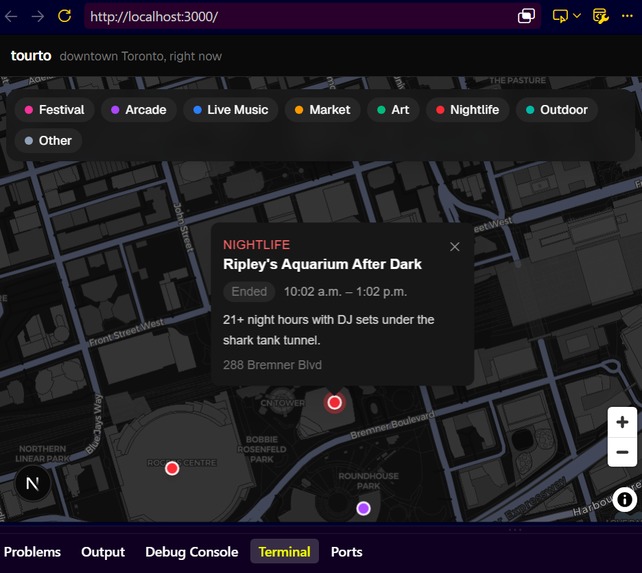Open the map attribution info icon
The width and height of the screenshot is (642, 573).
pos(624,500)
